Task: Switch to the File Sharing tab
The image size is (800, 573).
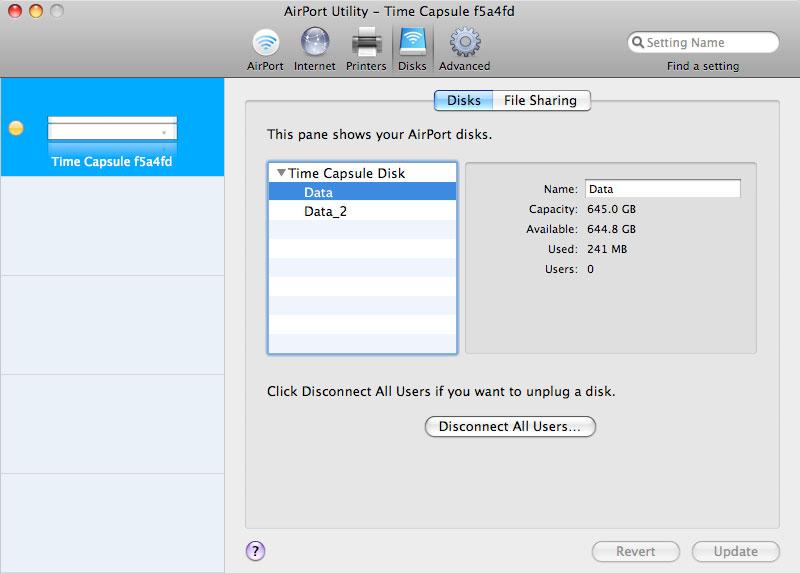Action: (541, 101)
